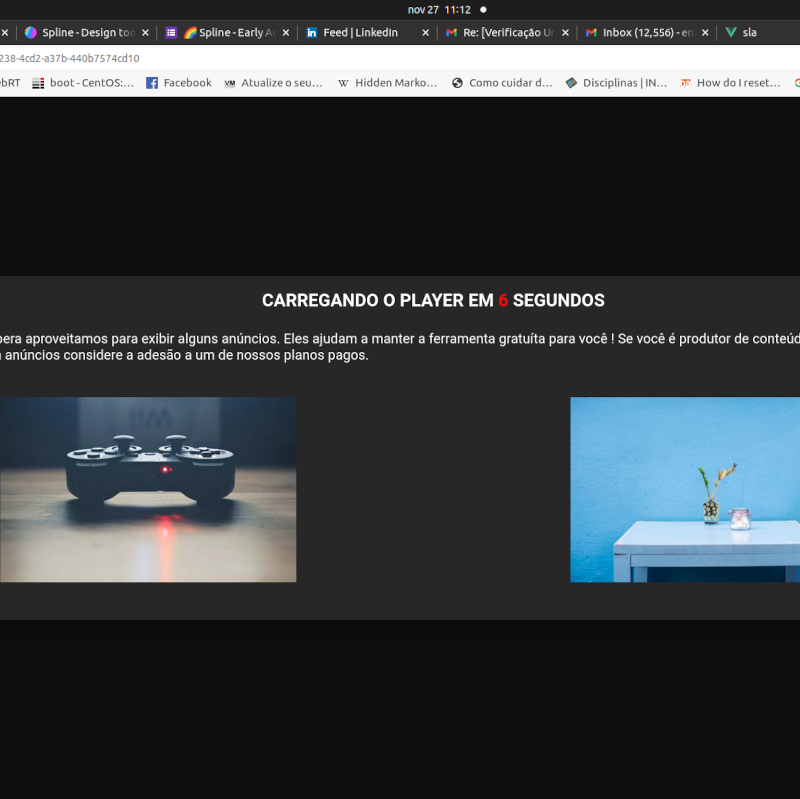Open the 'How do I reset…' bookmark
This screenshot has width=800, height=799.
[736, 83]
